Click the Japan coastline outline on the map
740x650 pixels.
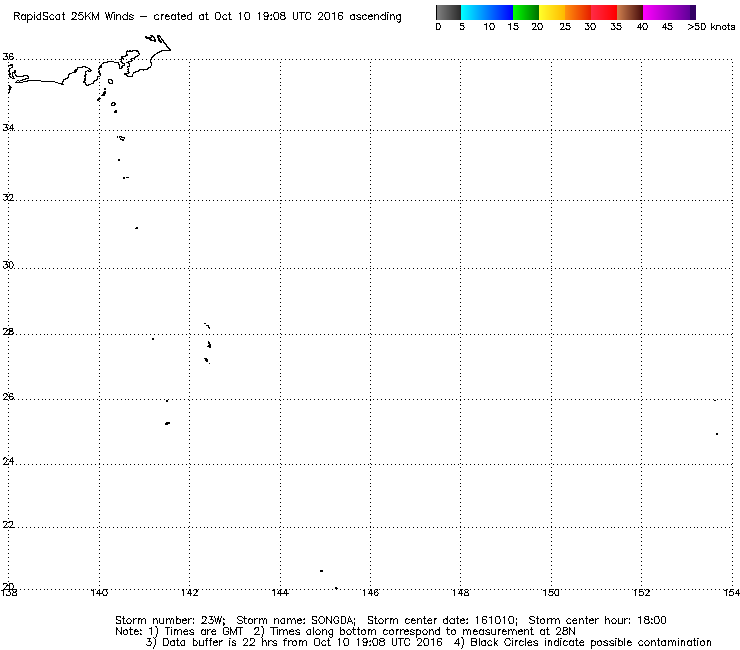pyautogui.click(x=89, y=66)
